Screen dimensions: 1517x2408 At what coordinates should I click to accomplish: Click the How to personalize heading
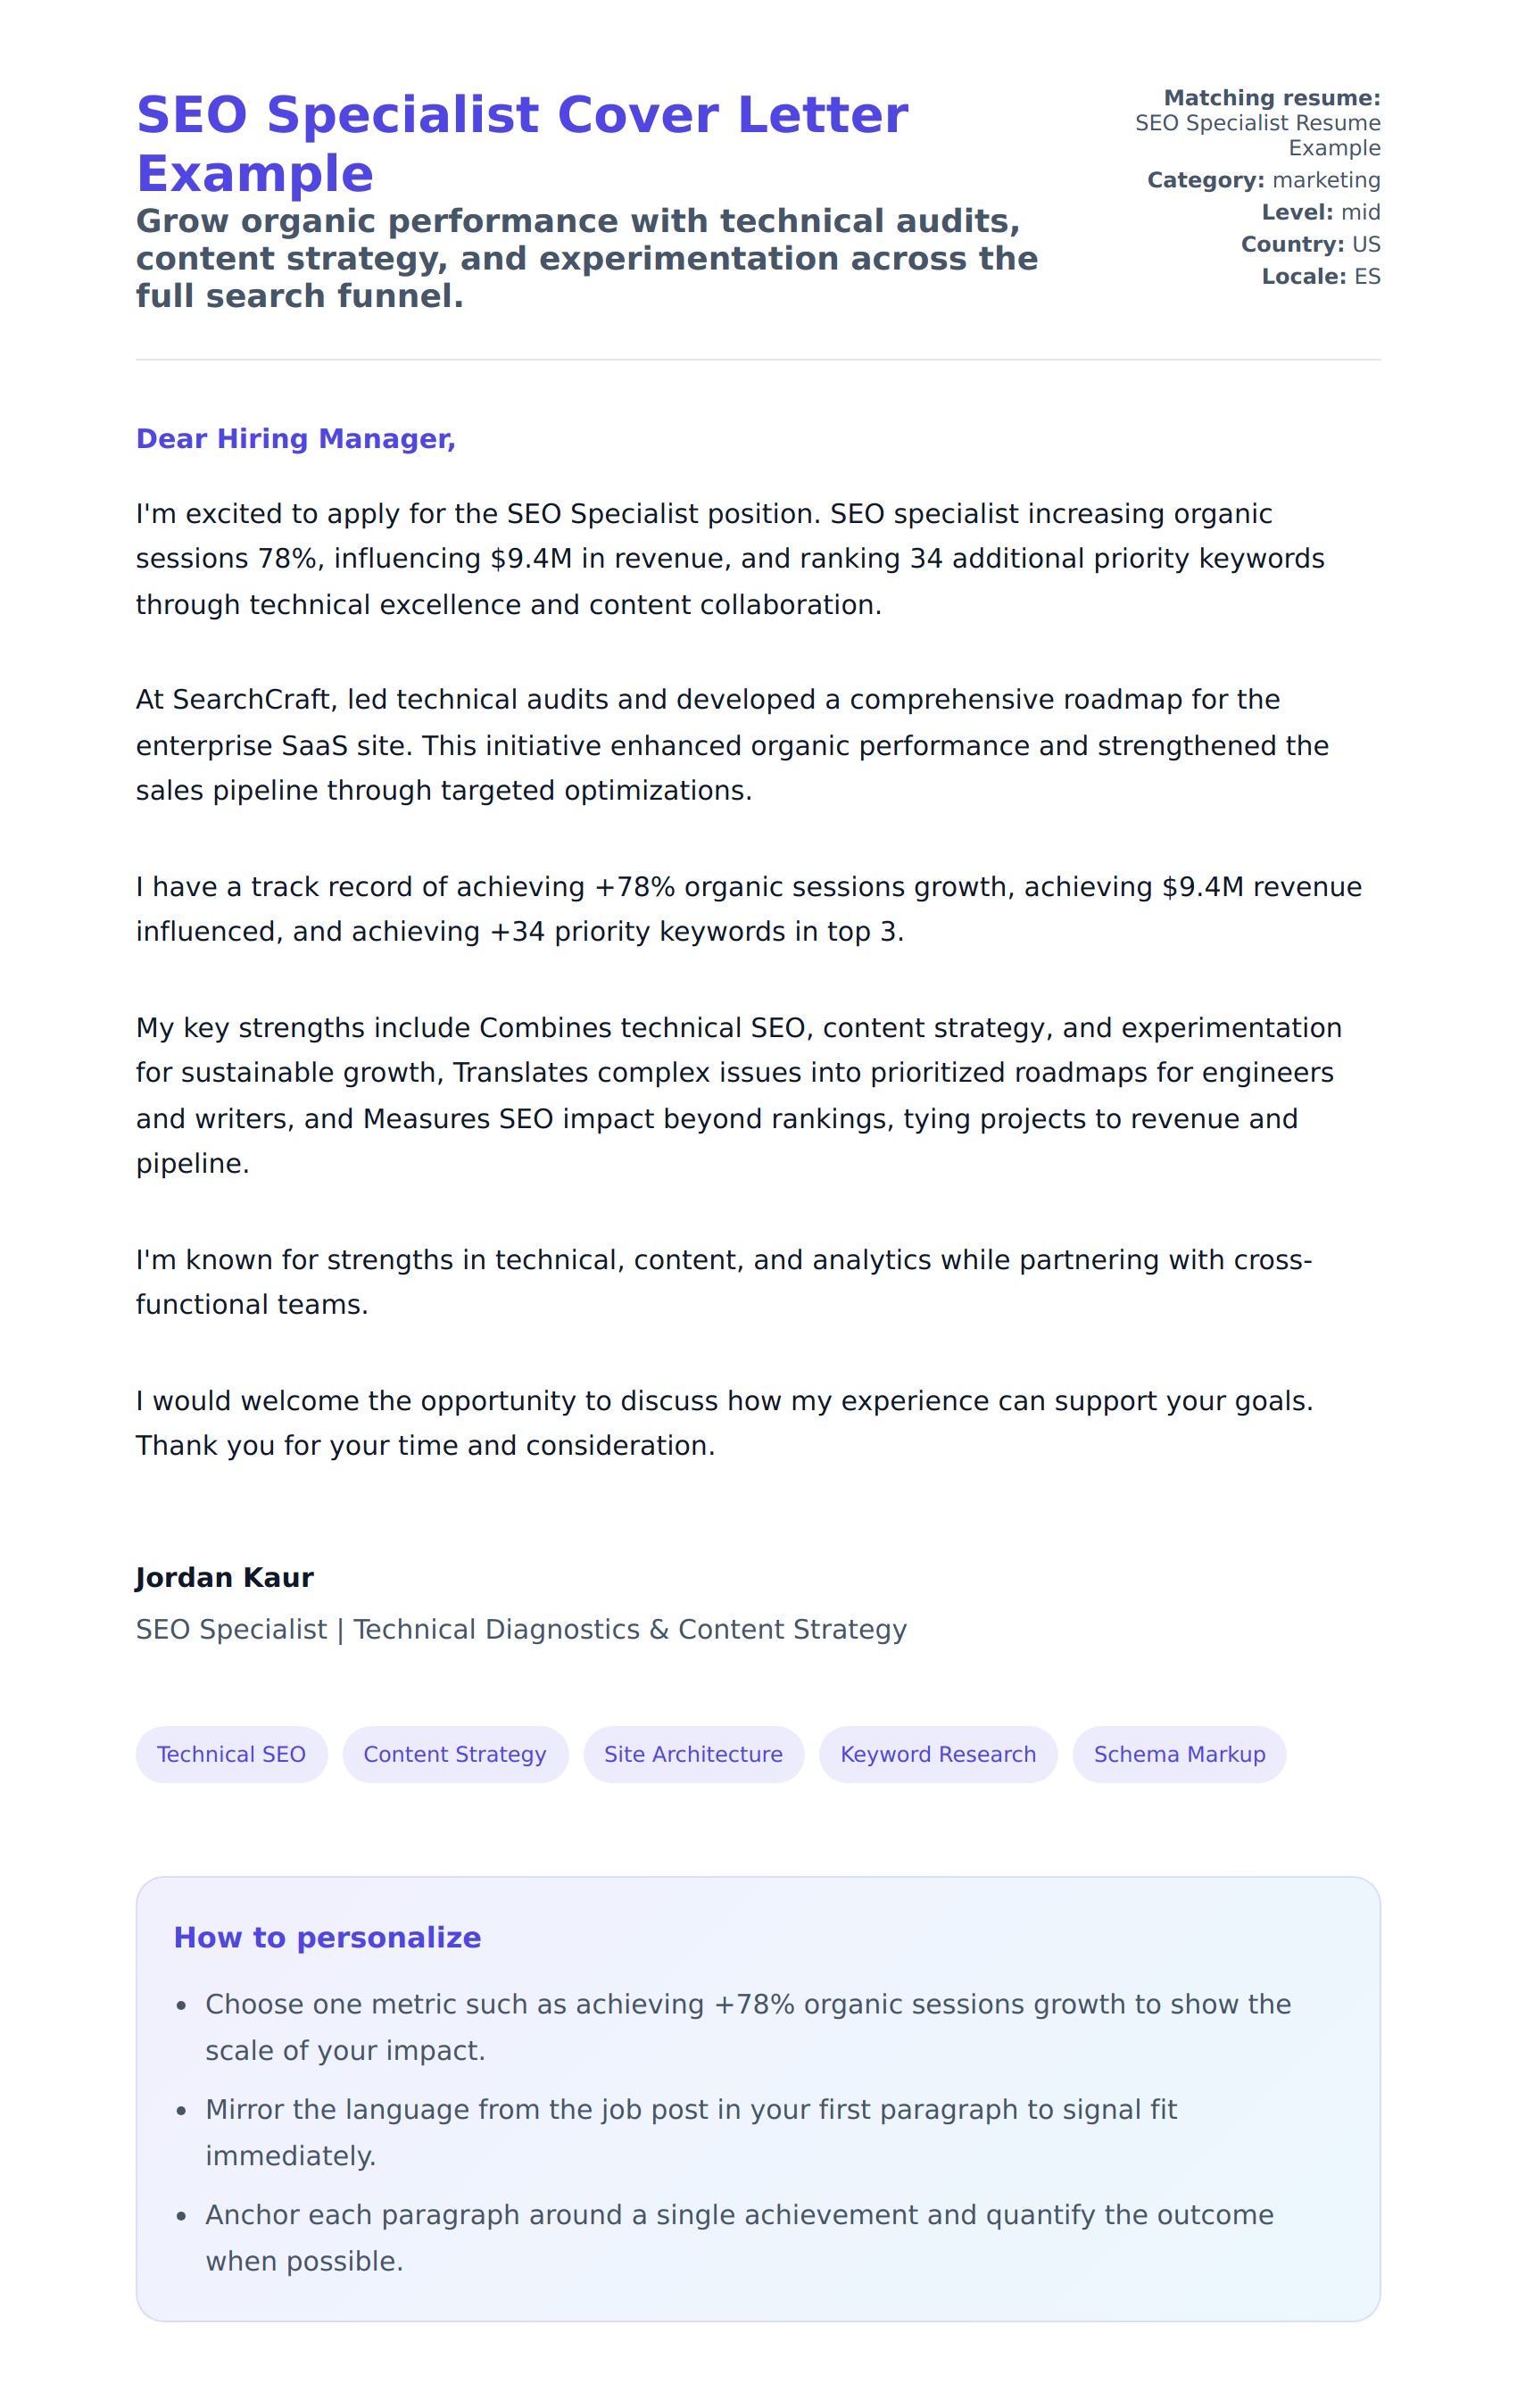(x=327, y=1937)
